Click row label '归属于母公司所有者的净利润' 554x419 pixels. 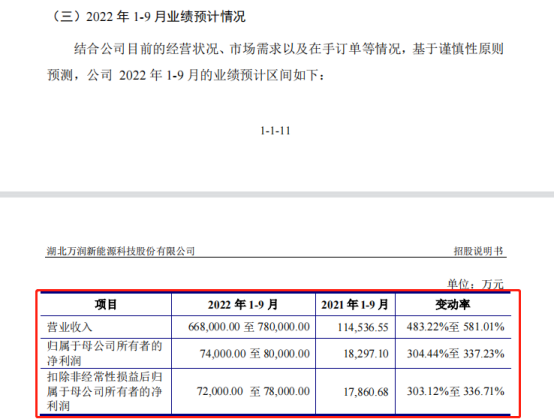click(x=105, y=353)
